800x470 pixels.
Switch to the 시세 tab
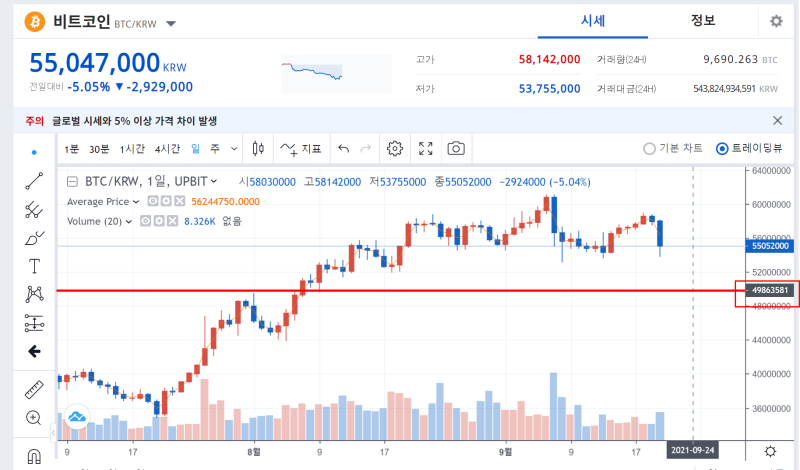click(592, 21)
